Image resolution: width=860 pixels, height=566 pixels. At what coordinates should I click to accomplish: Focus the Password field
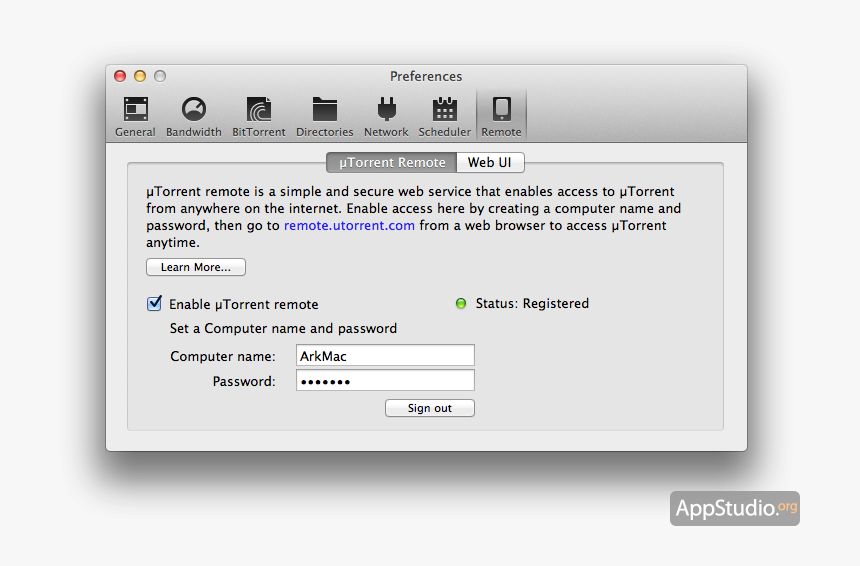[x=385, y=381]
